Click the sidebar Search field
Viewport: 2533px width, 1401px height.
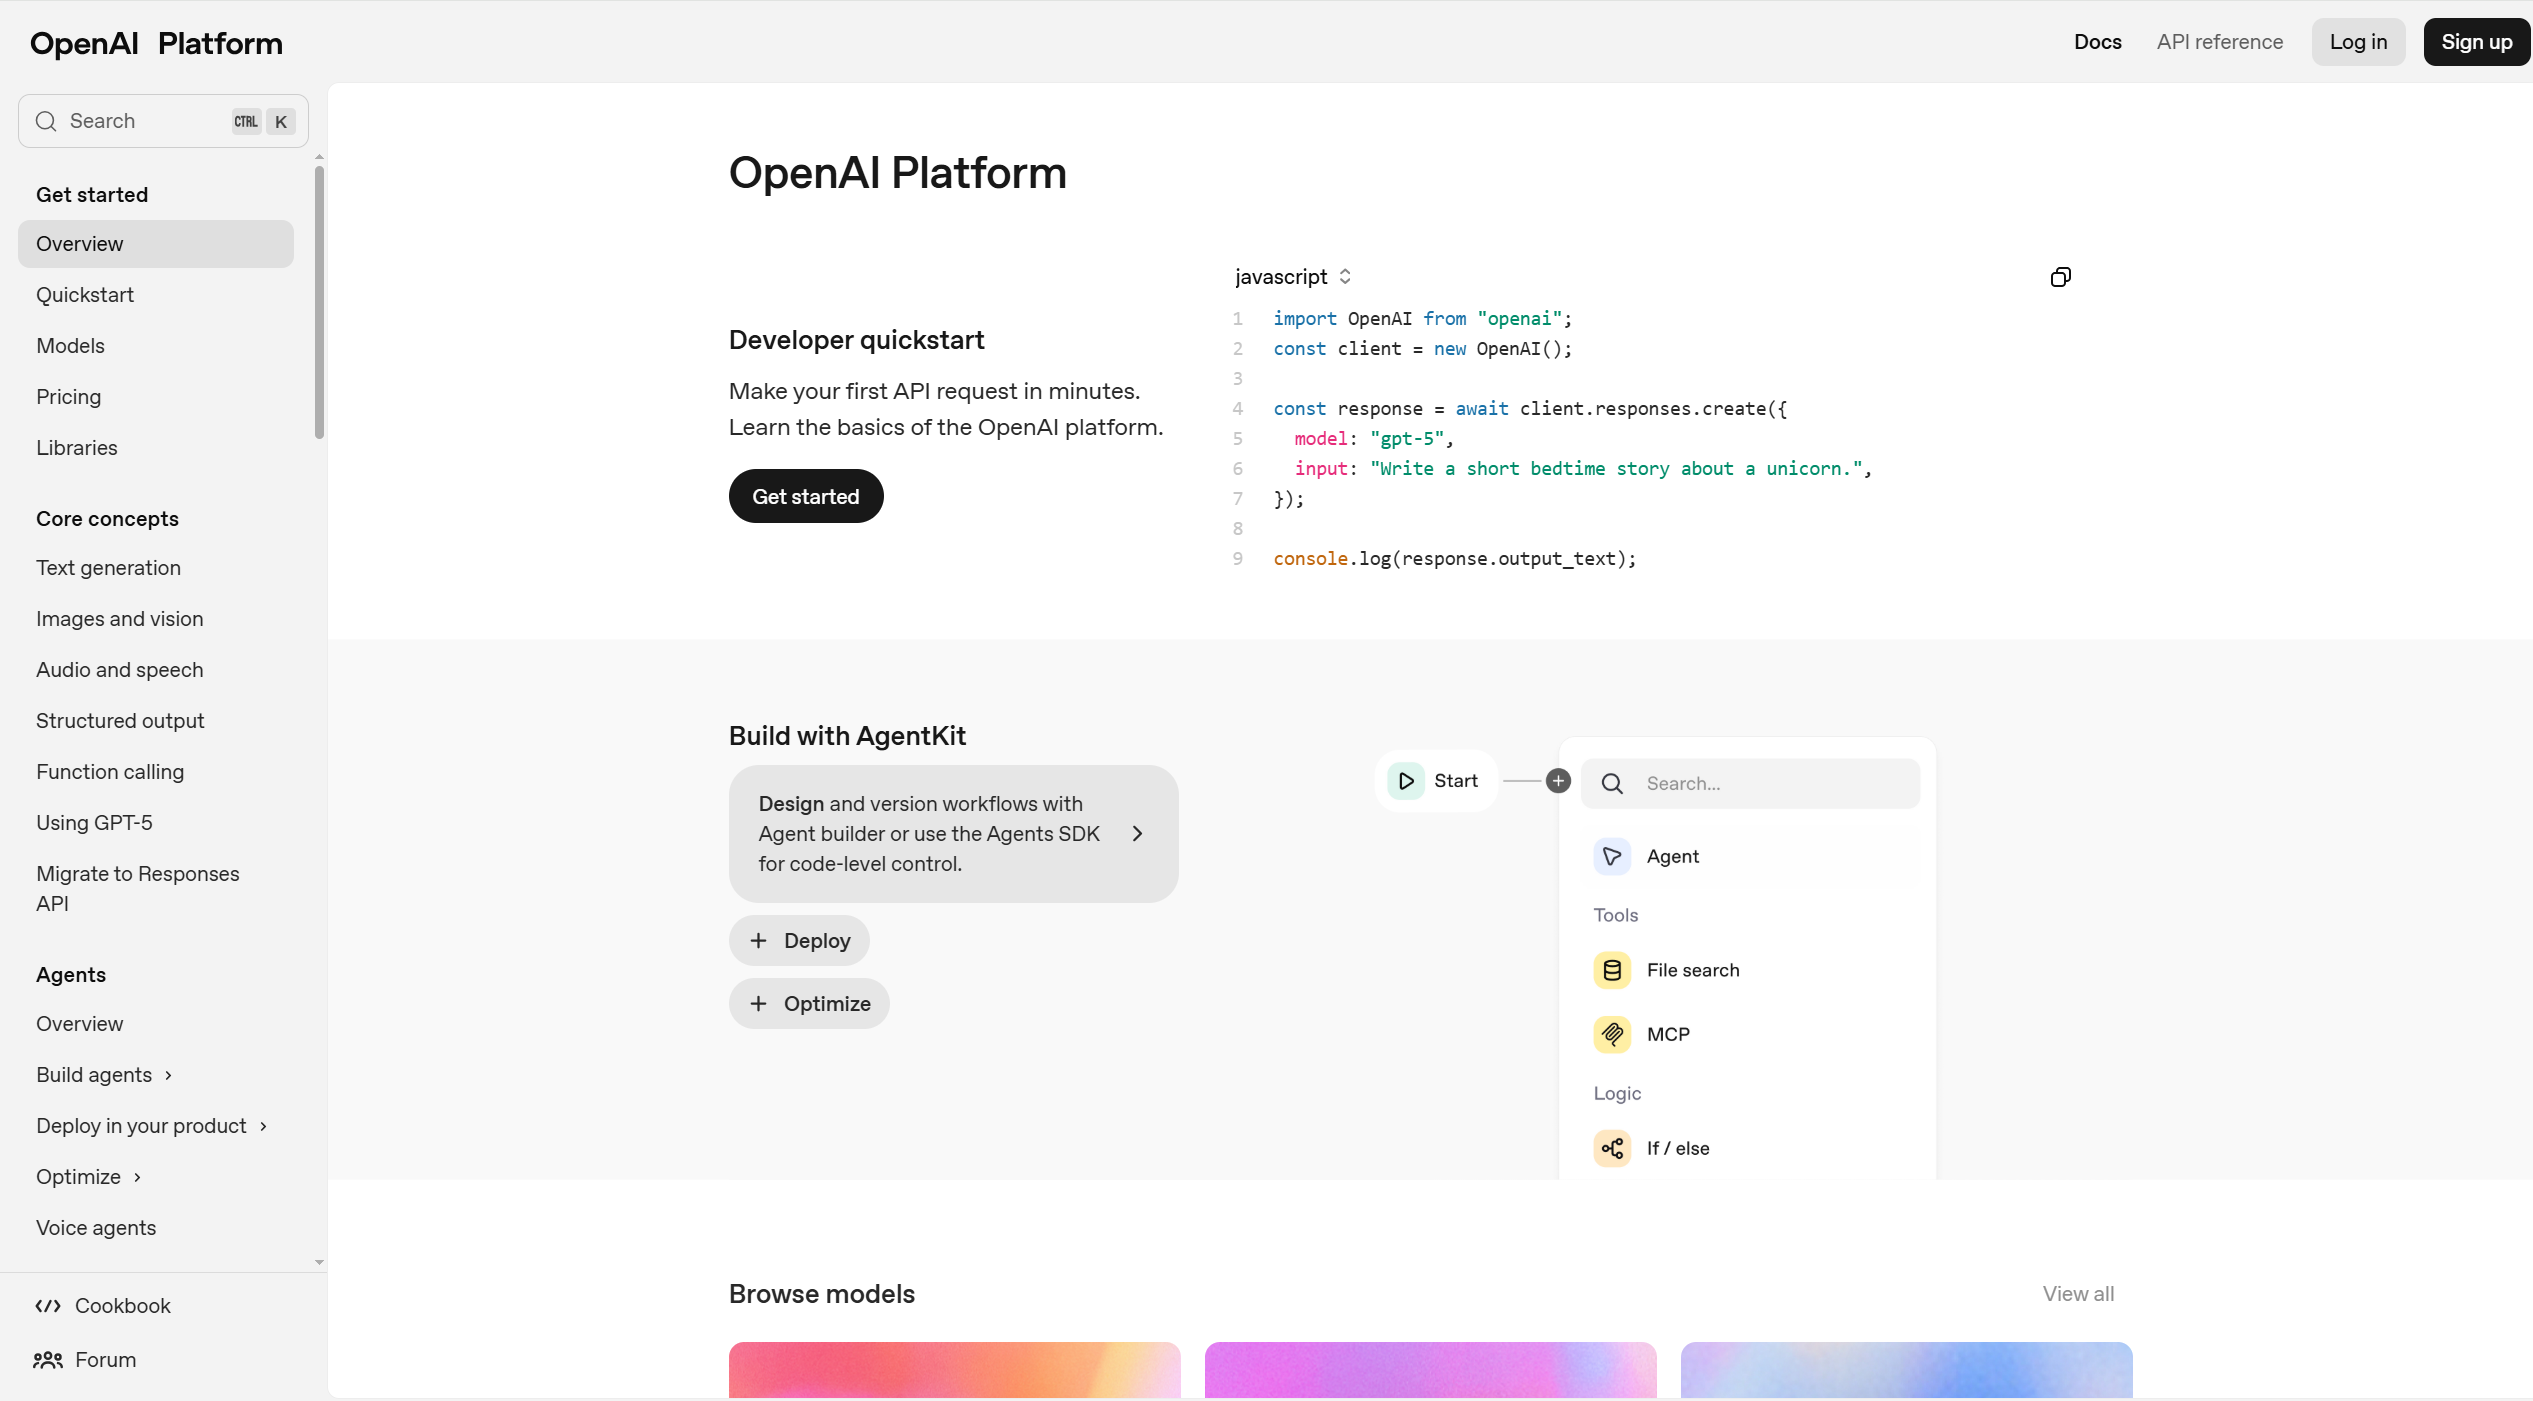[140, 121]
